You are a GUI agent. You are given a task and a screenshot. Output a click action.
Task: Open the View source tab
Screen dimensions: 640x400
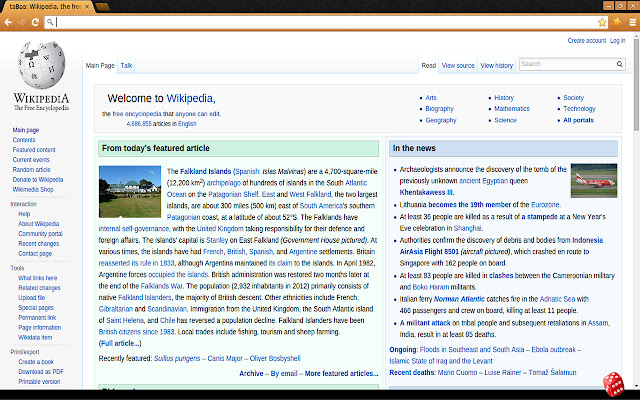coord(458,65)
